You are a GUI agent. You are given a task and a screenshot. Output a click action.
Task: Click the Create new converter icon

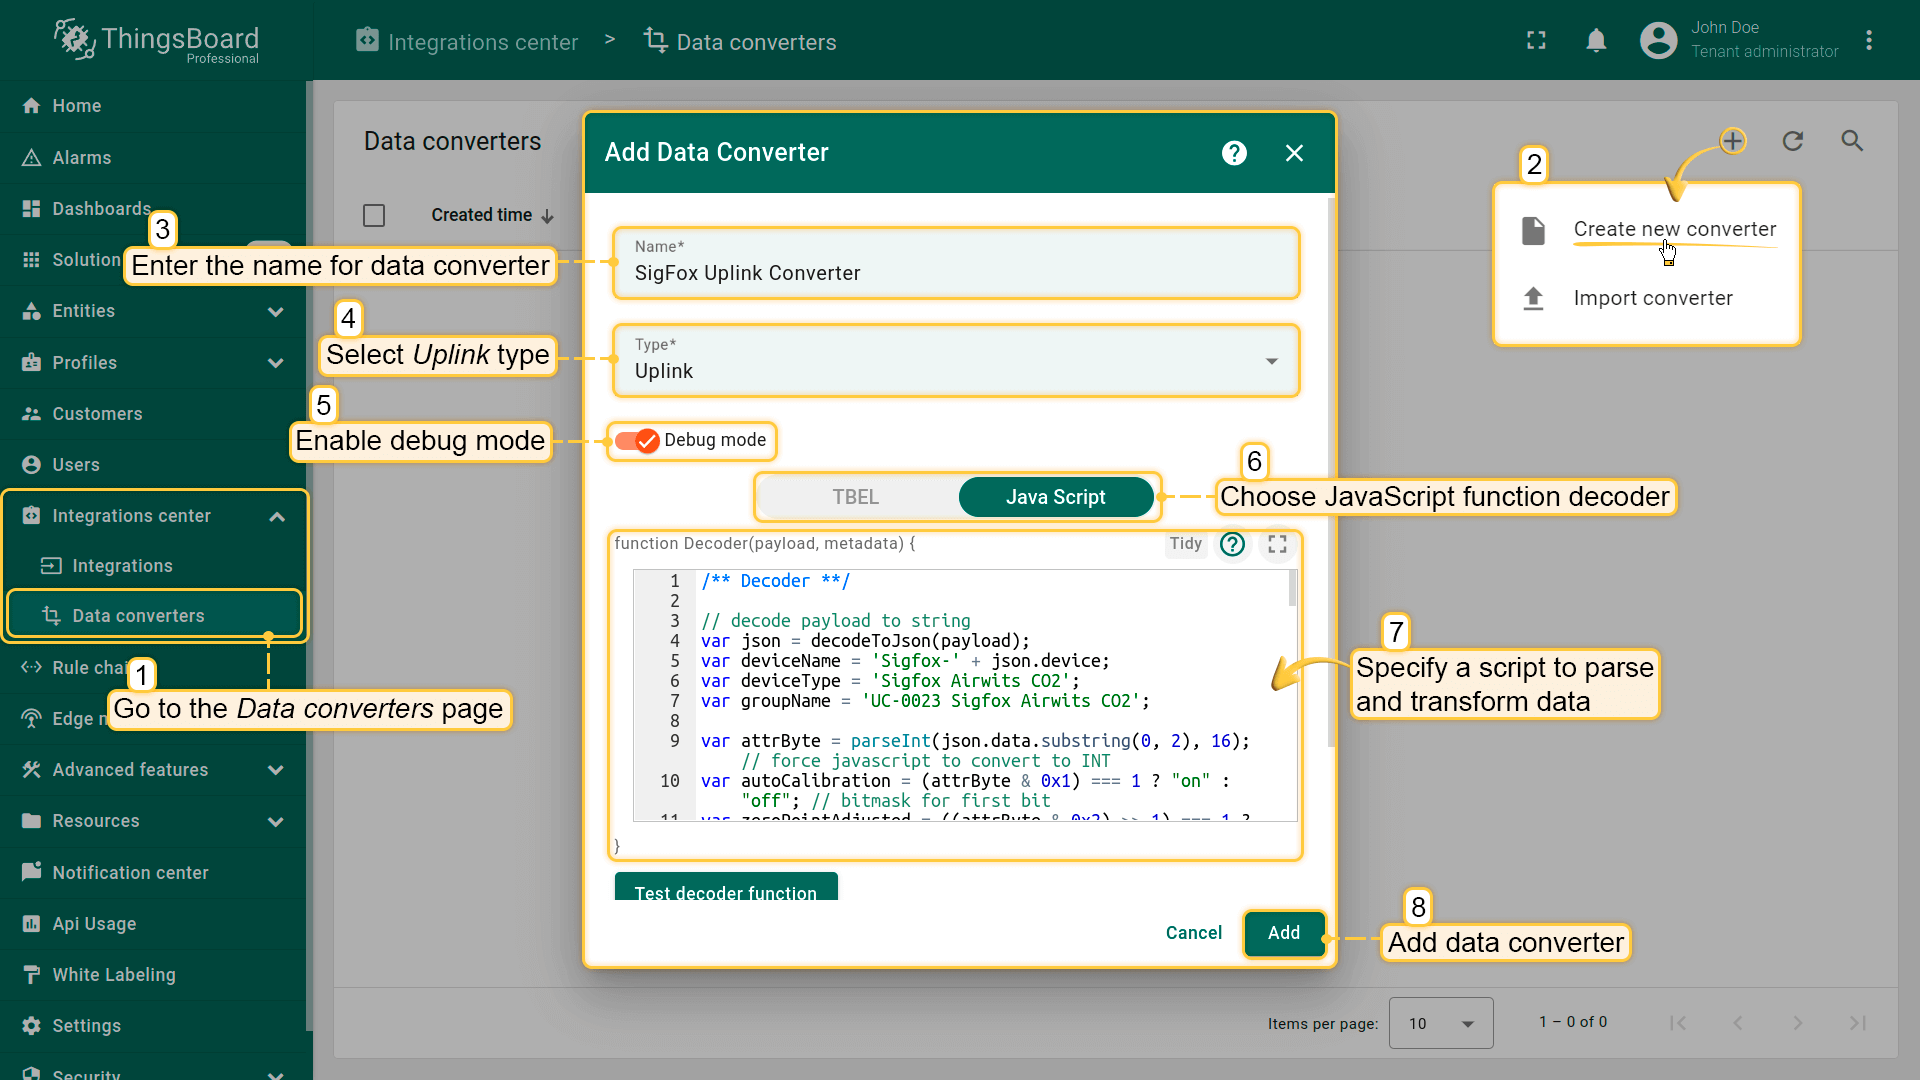[x=1534, y=228]
